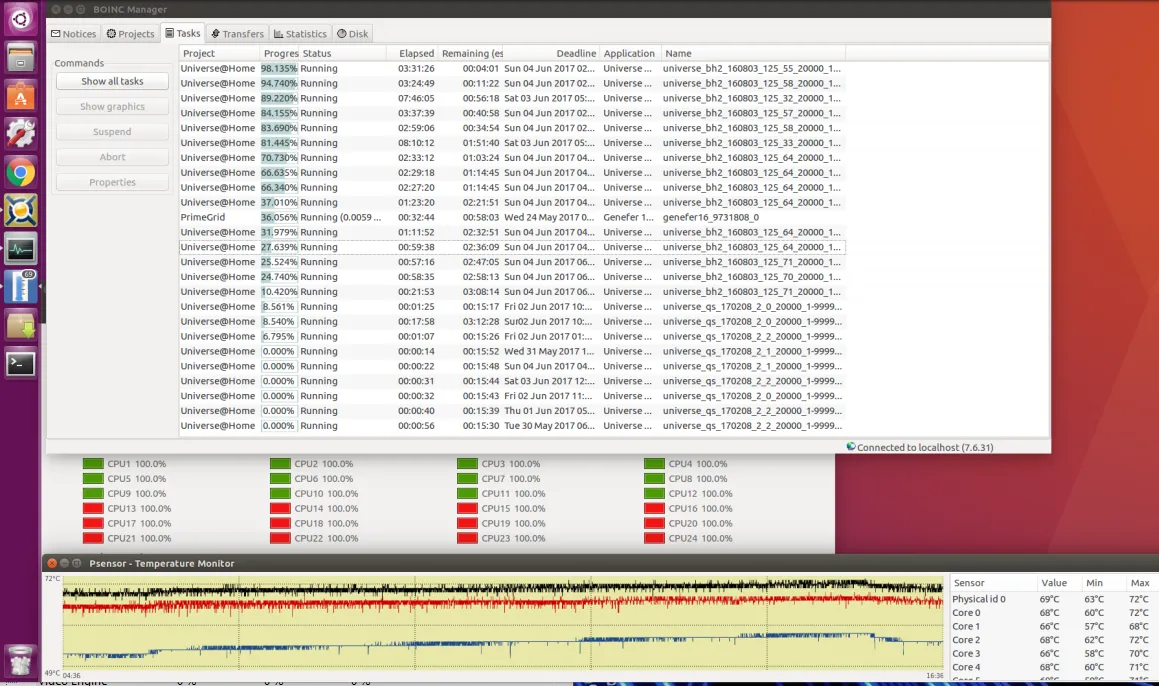This screenshot has width=1159, height=686.
Task: Select the task with 27.639% progress
Action: pos(512,247)
